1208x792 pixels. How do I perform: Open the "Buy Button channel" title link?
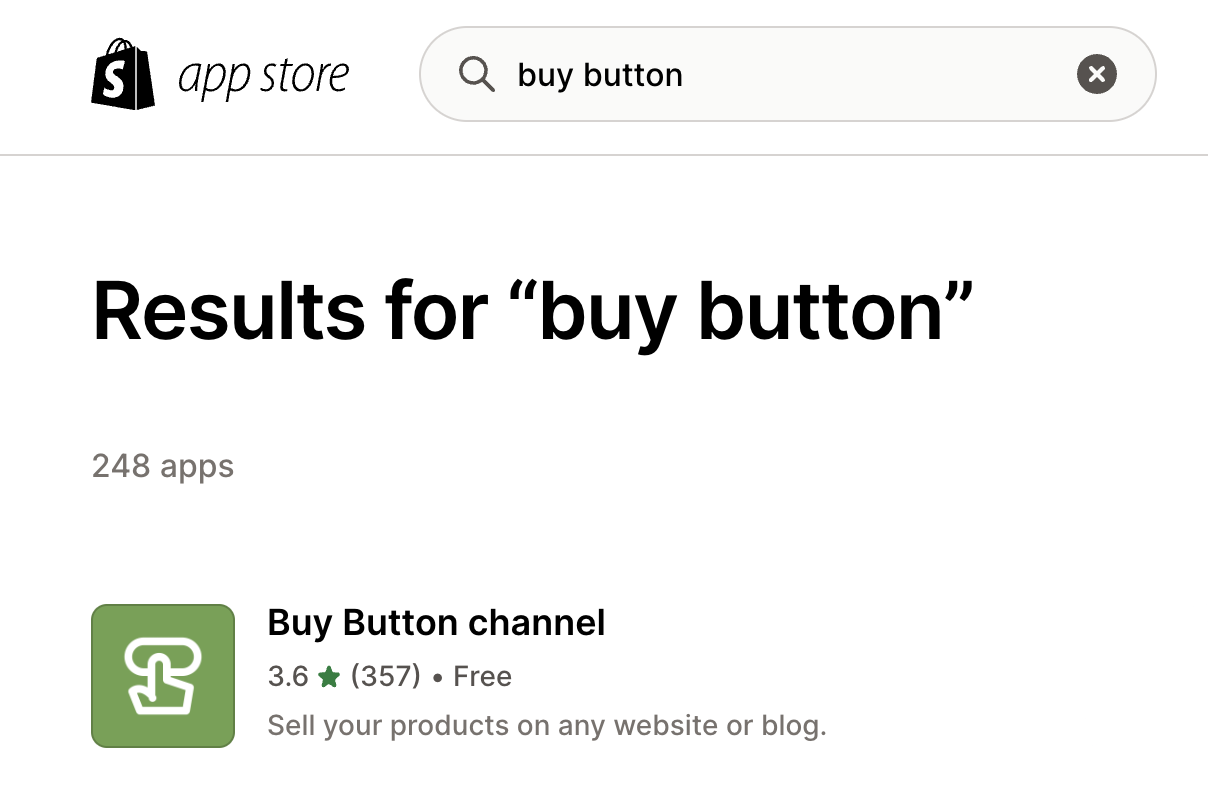pos(436,623)
